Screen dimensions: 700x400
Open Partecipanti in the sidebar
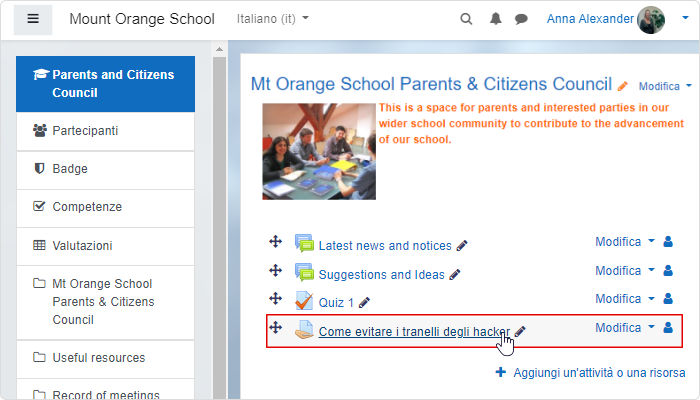click(x=105, y=131)
